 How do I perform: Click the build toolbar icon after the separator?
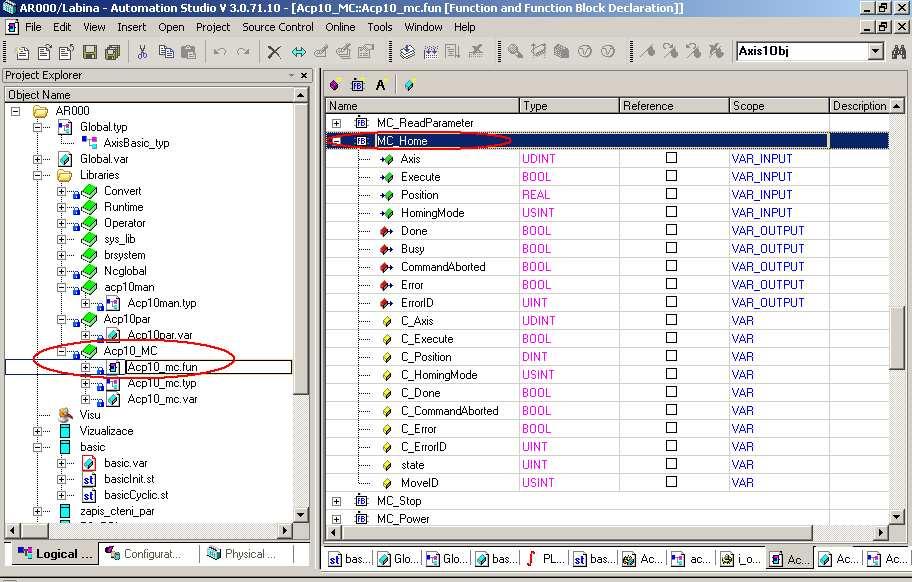pyautogui.click(x=407, y=52)
